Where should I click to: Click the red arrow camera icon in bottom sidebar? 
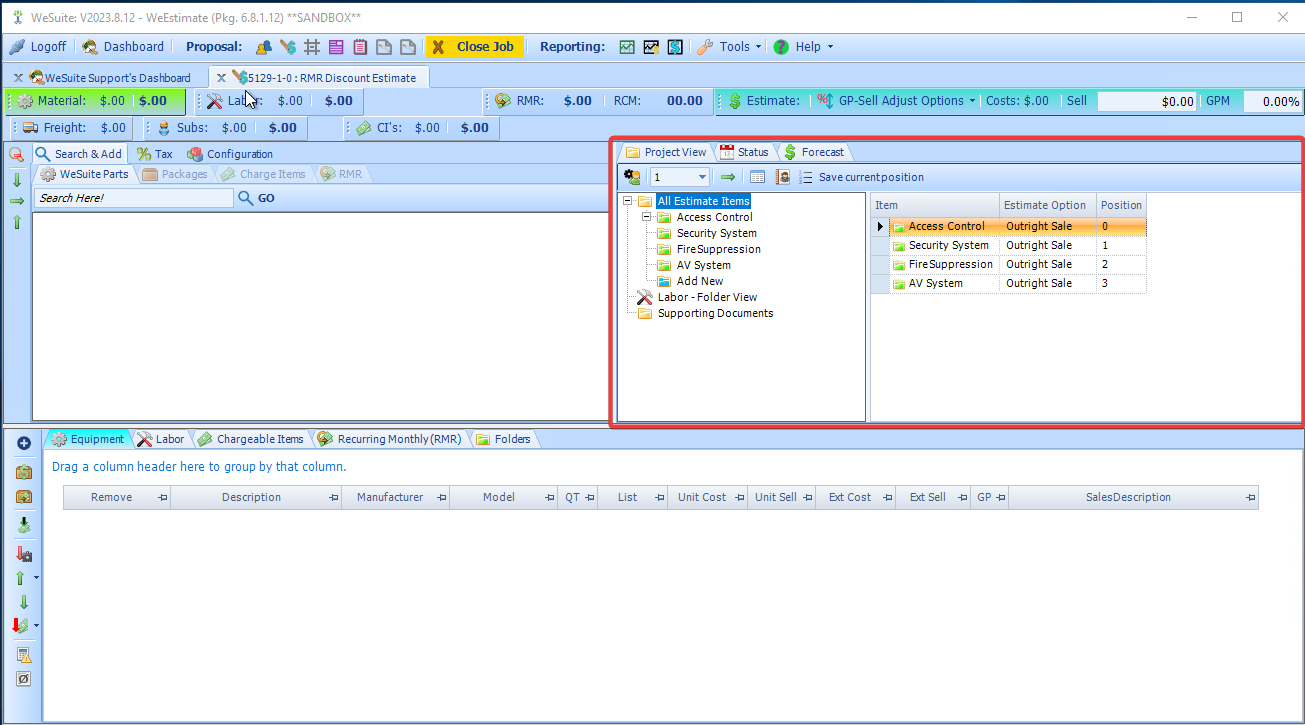[x=24, y=553]
